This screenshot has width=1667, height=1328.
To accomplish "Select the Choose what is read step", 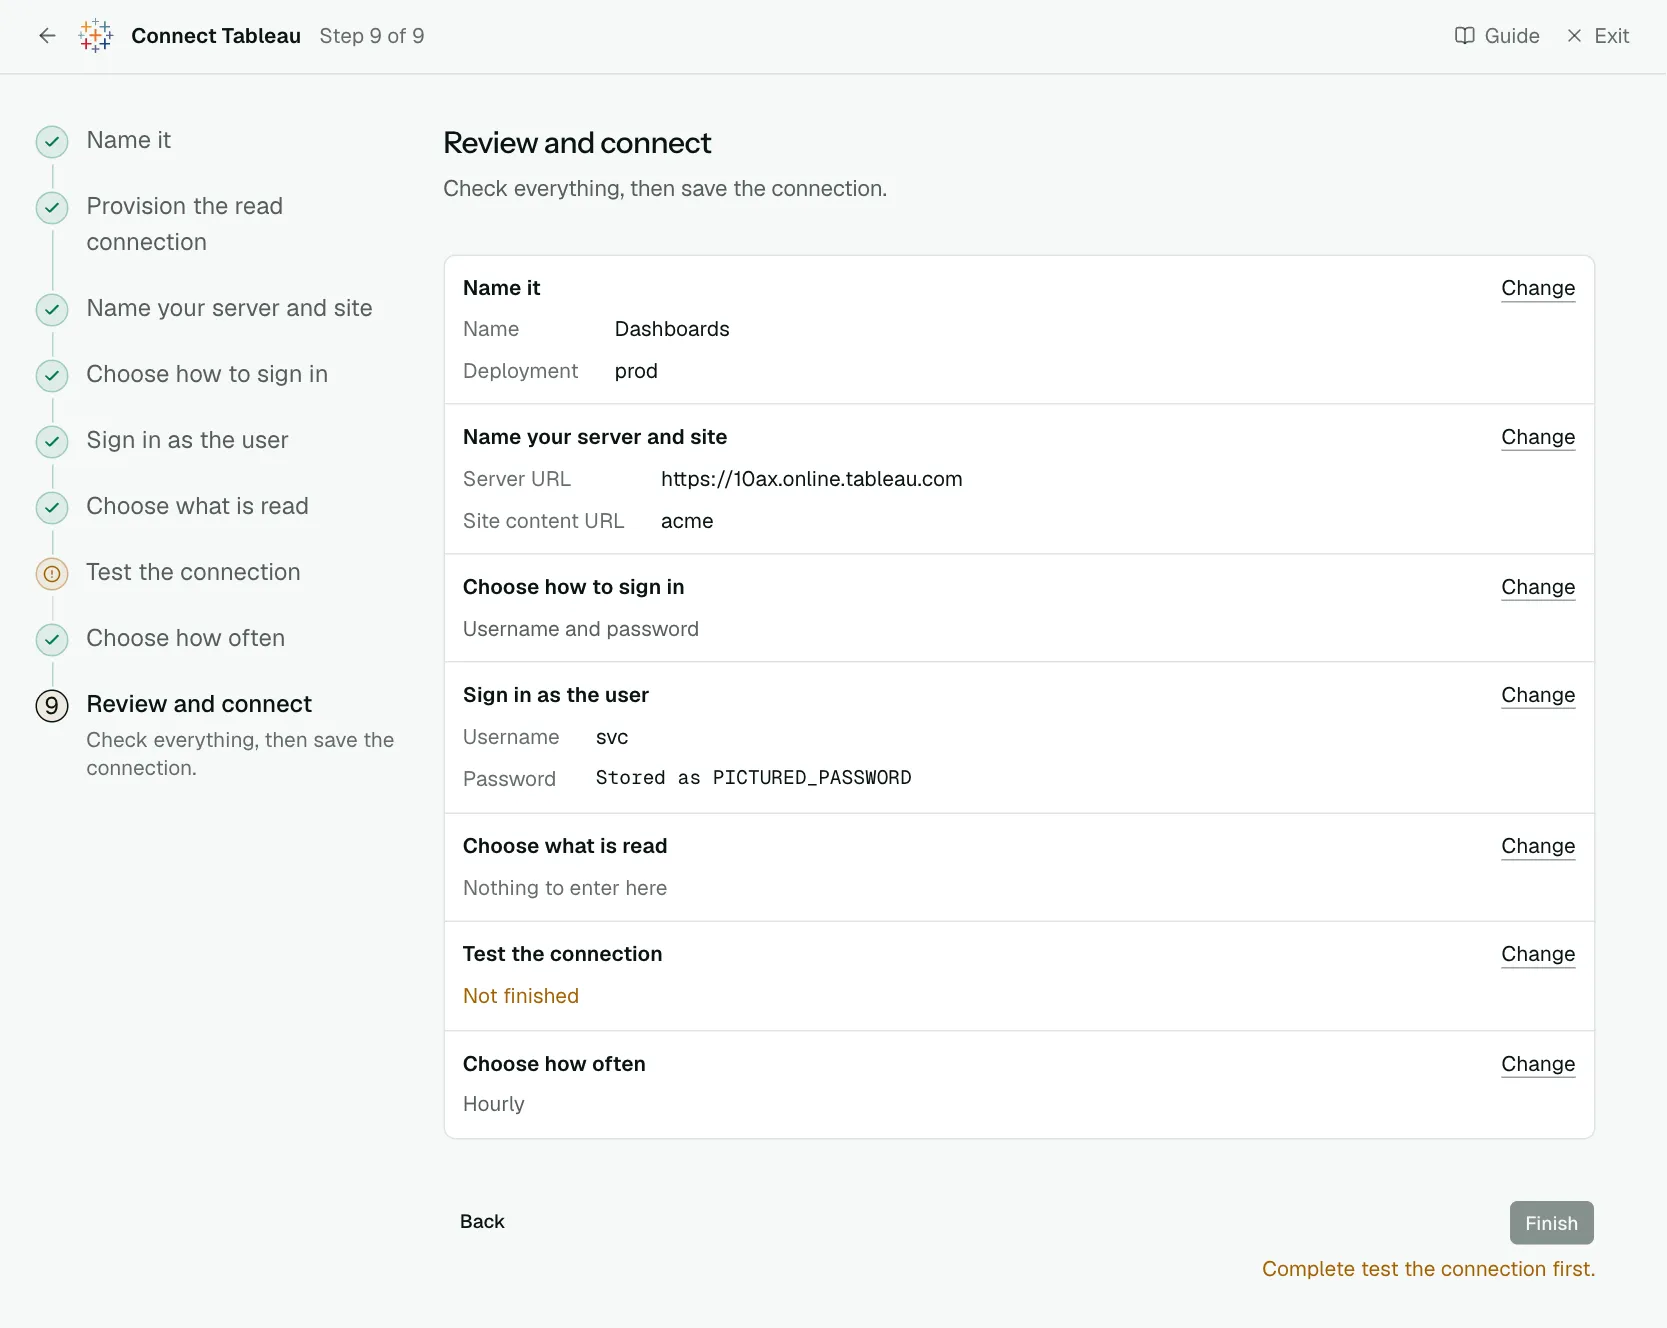I will coord(197,506).
